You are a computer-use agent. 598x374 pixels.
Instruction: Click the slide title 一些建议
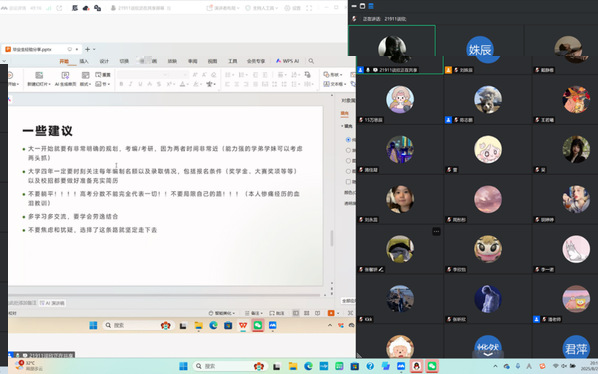47,131
